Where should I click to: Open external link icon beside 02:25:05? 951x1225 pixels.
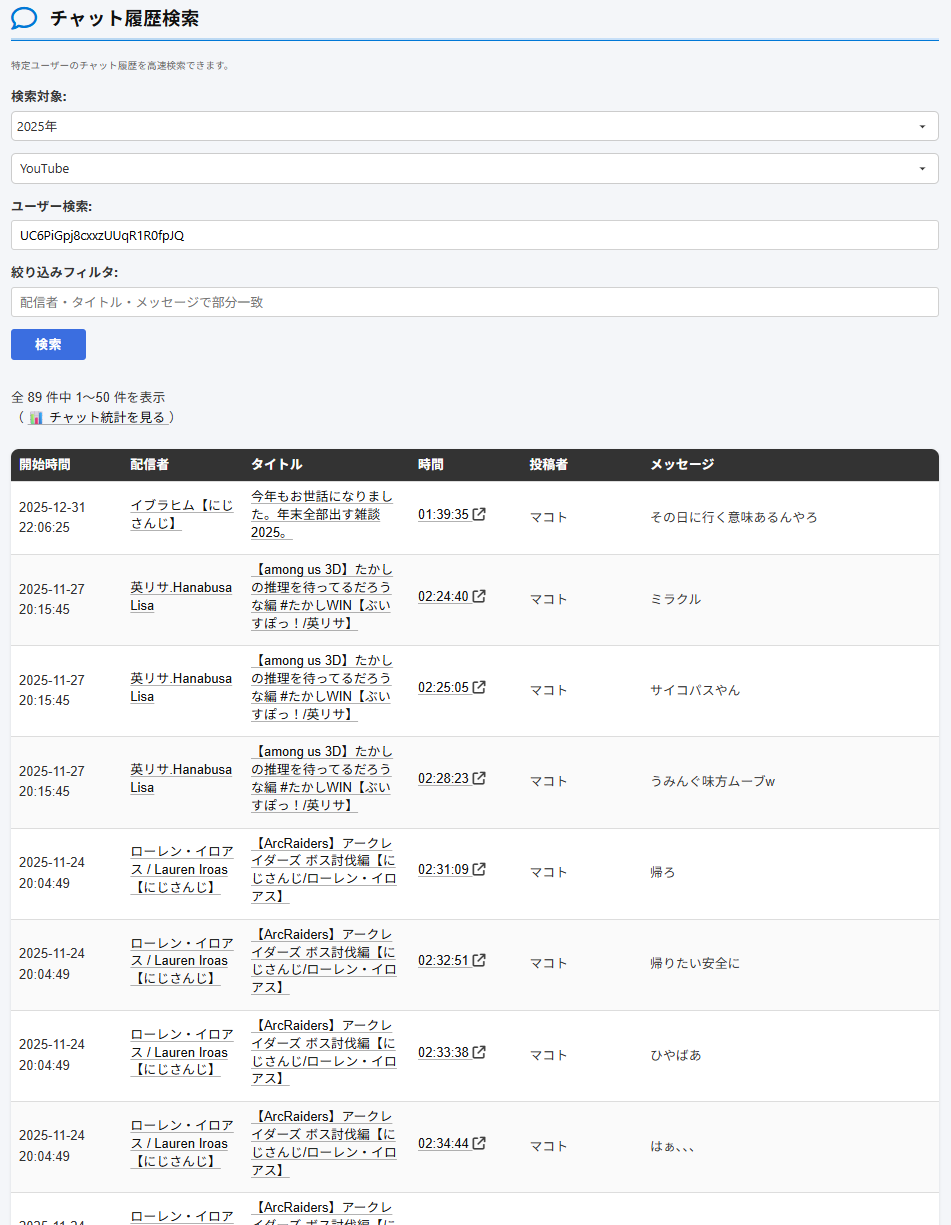(480, 687)
